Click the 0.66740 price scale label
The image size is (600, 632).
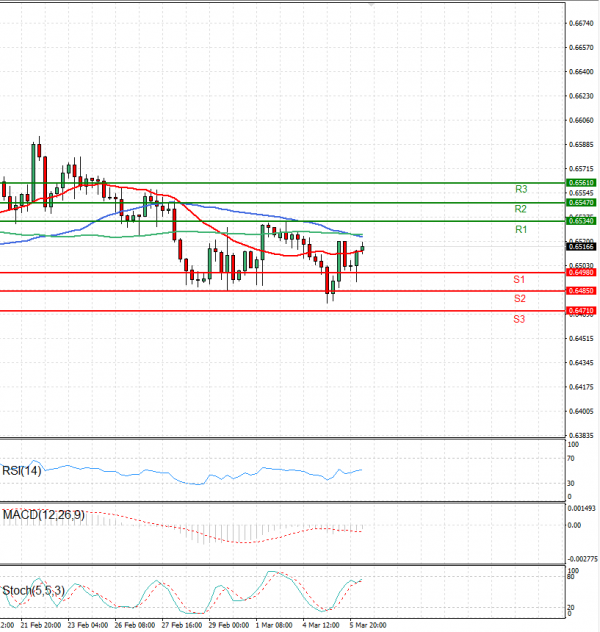581,22
